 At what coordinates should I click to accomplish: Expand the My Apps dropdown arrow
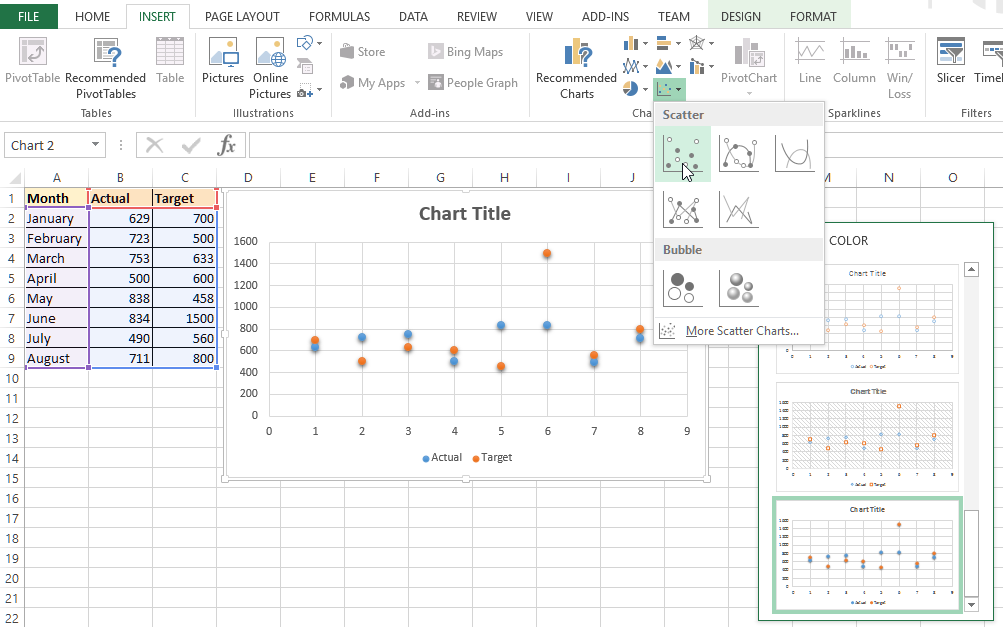[x=418, y=83]
